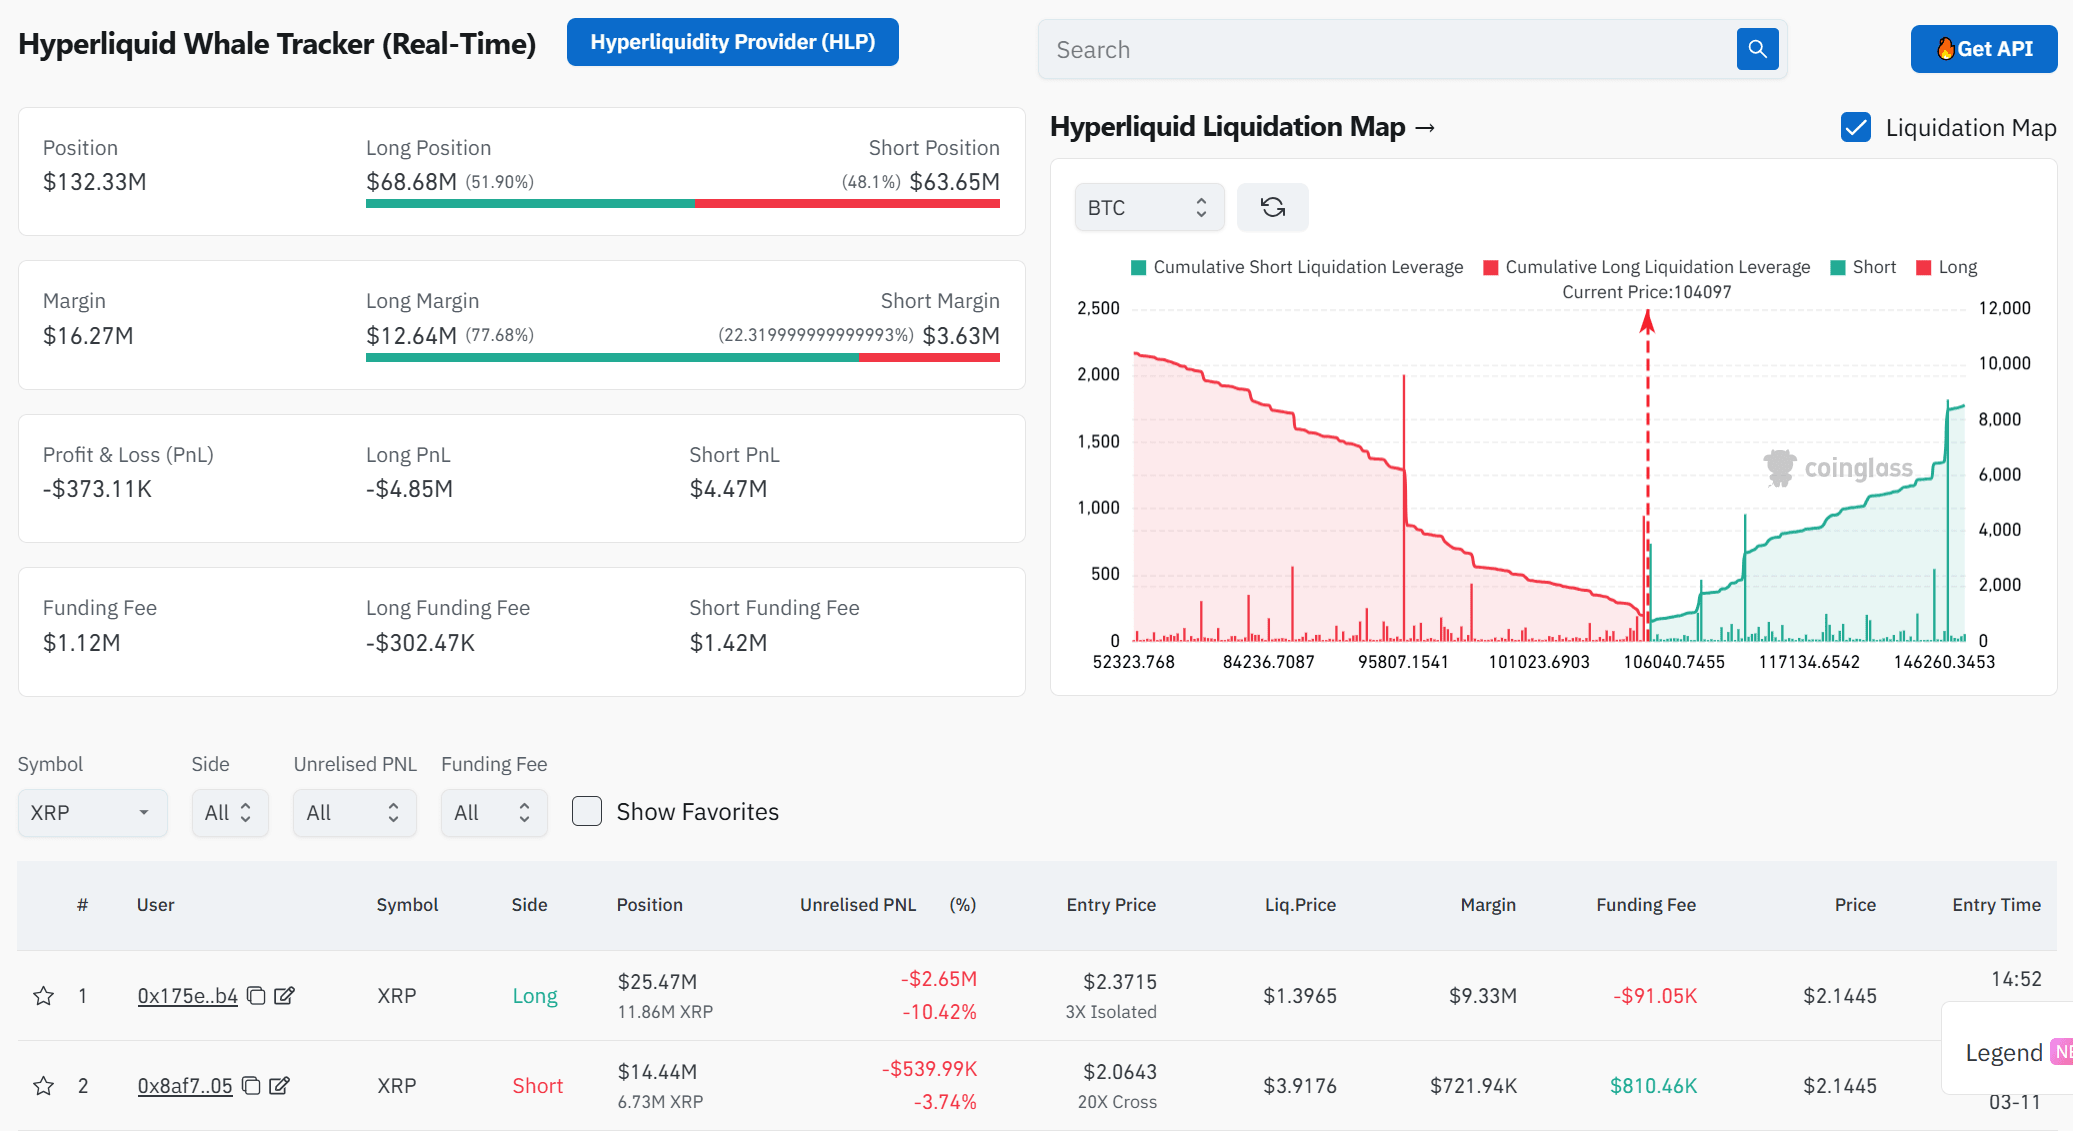Favorite row 1 with the star icon
Image resolution: width=2073 pixels, height=1131 pixels.
[43, 996]
